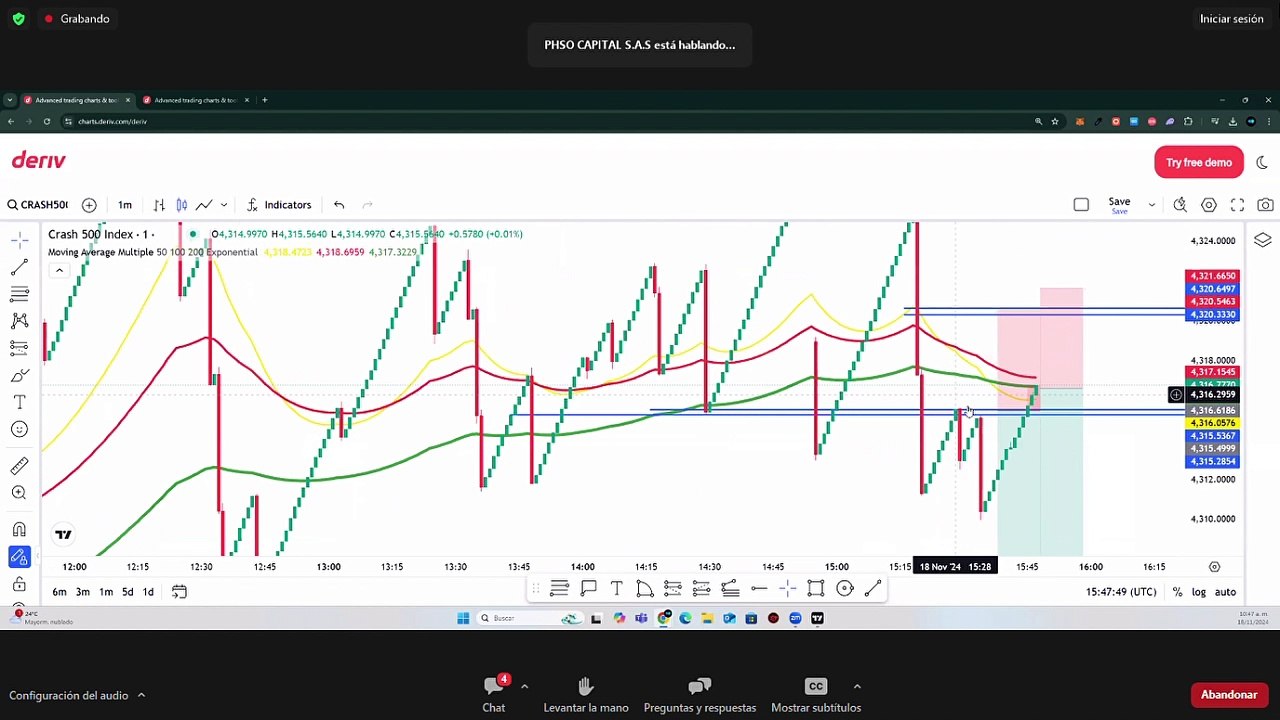Click the compare or add symbol plus icon

click(89, 205)
